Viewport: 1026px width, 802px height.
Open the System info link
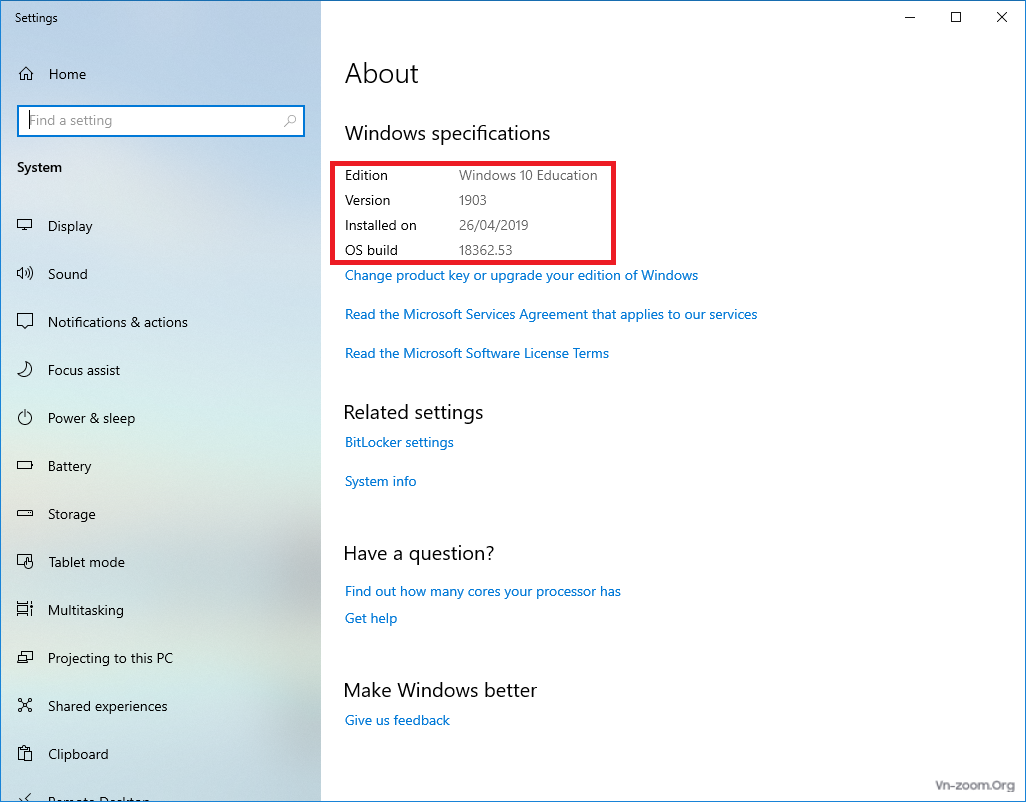pyautogui.click(x=380, y=481)
